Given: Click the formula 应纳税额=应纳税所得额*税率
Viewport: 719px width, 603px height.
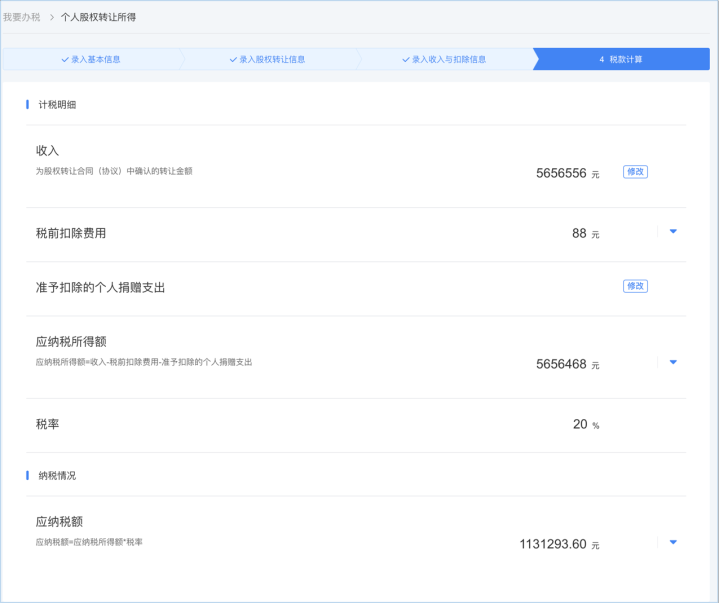Looking at the screenshot, I should click(89, 542).
